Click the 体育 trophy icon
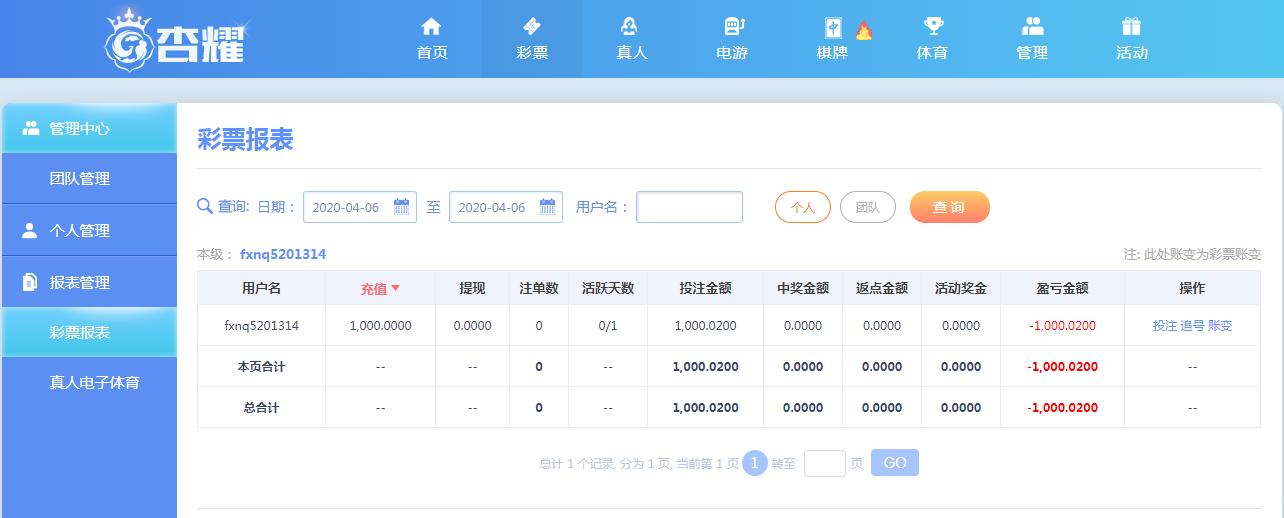Screen dimensions: 1284x518 click(932, 26)
